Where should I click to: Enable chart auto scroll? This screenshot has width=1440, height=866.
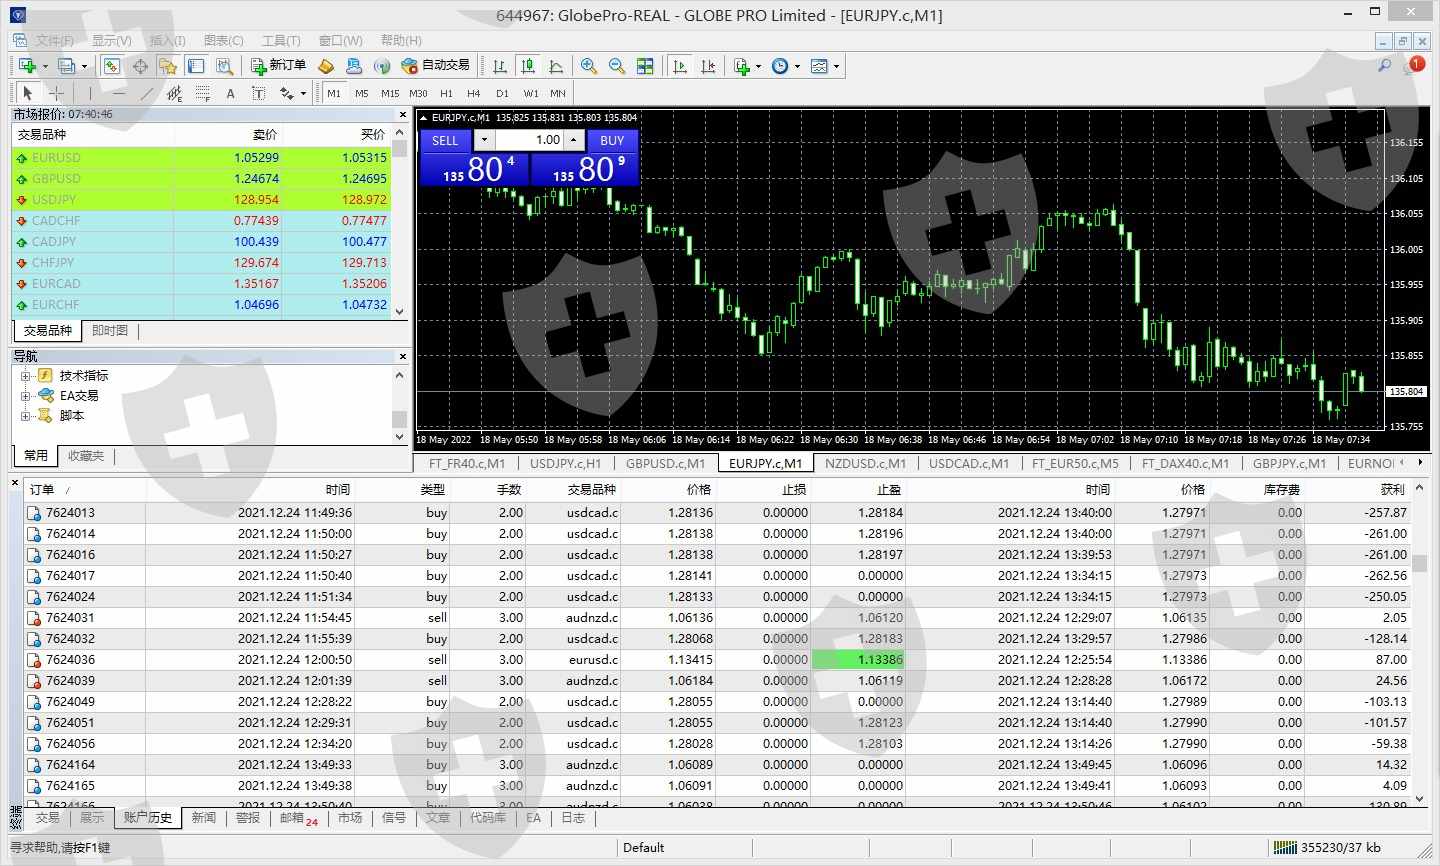(x=680, y=66)
